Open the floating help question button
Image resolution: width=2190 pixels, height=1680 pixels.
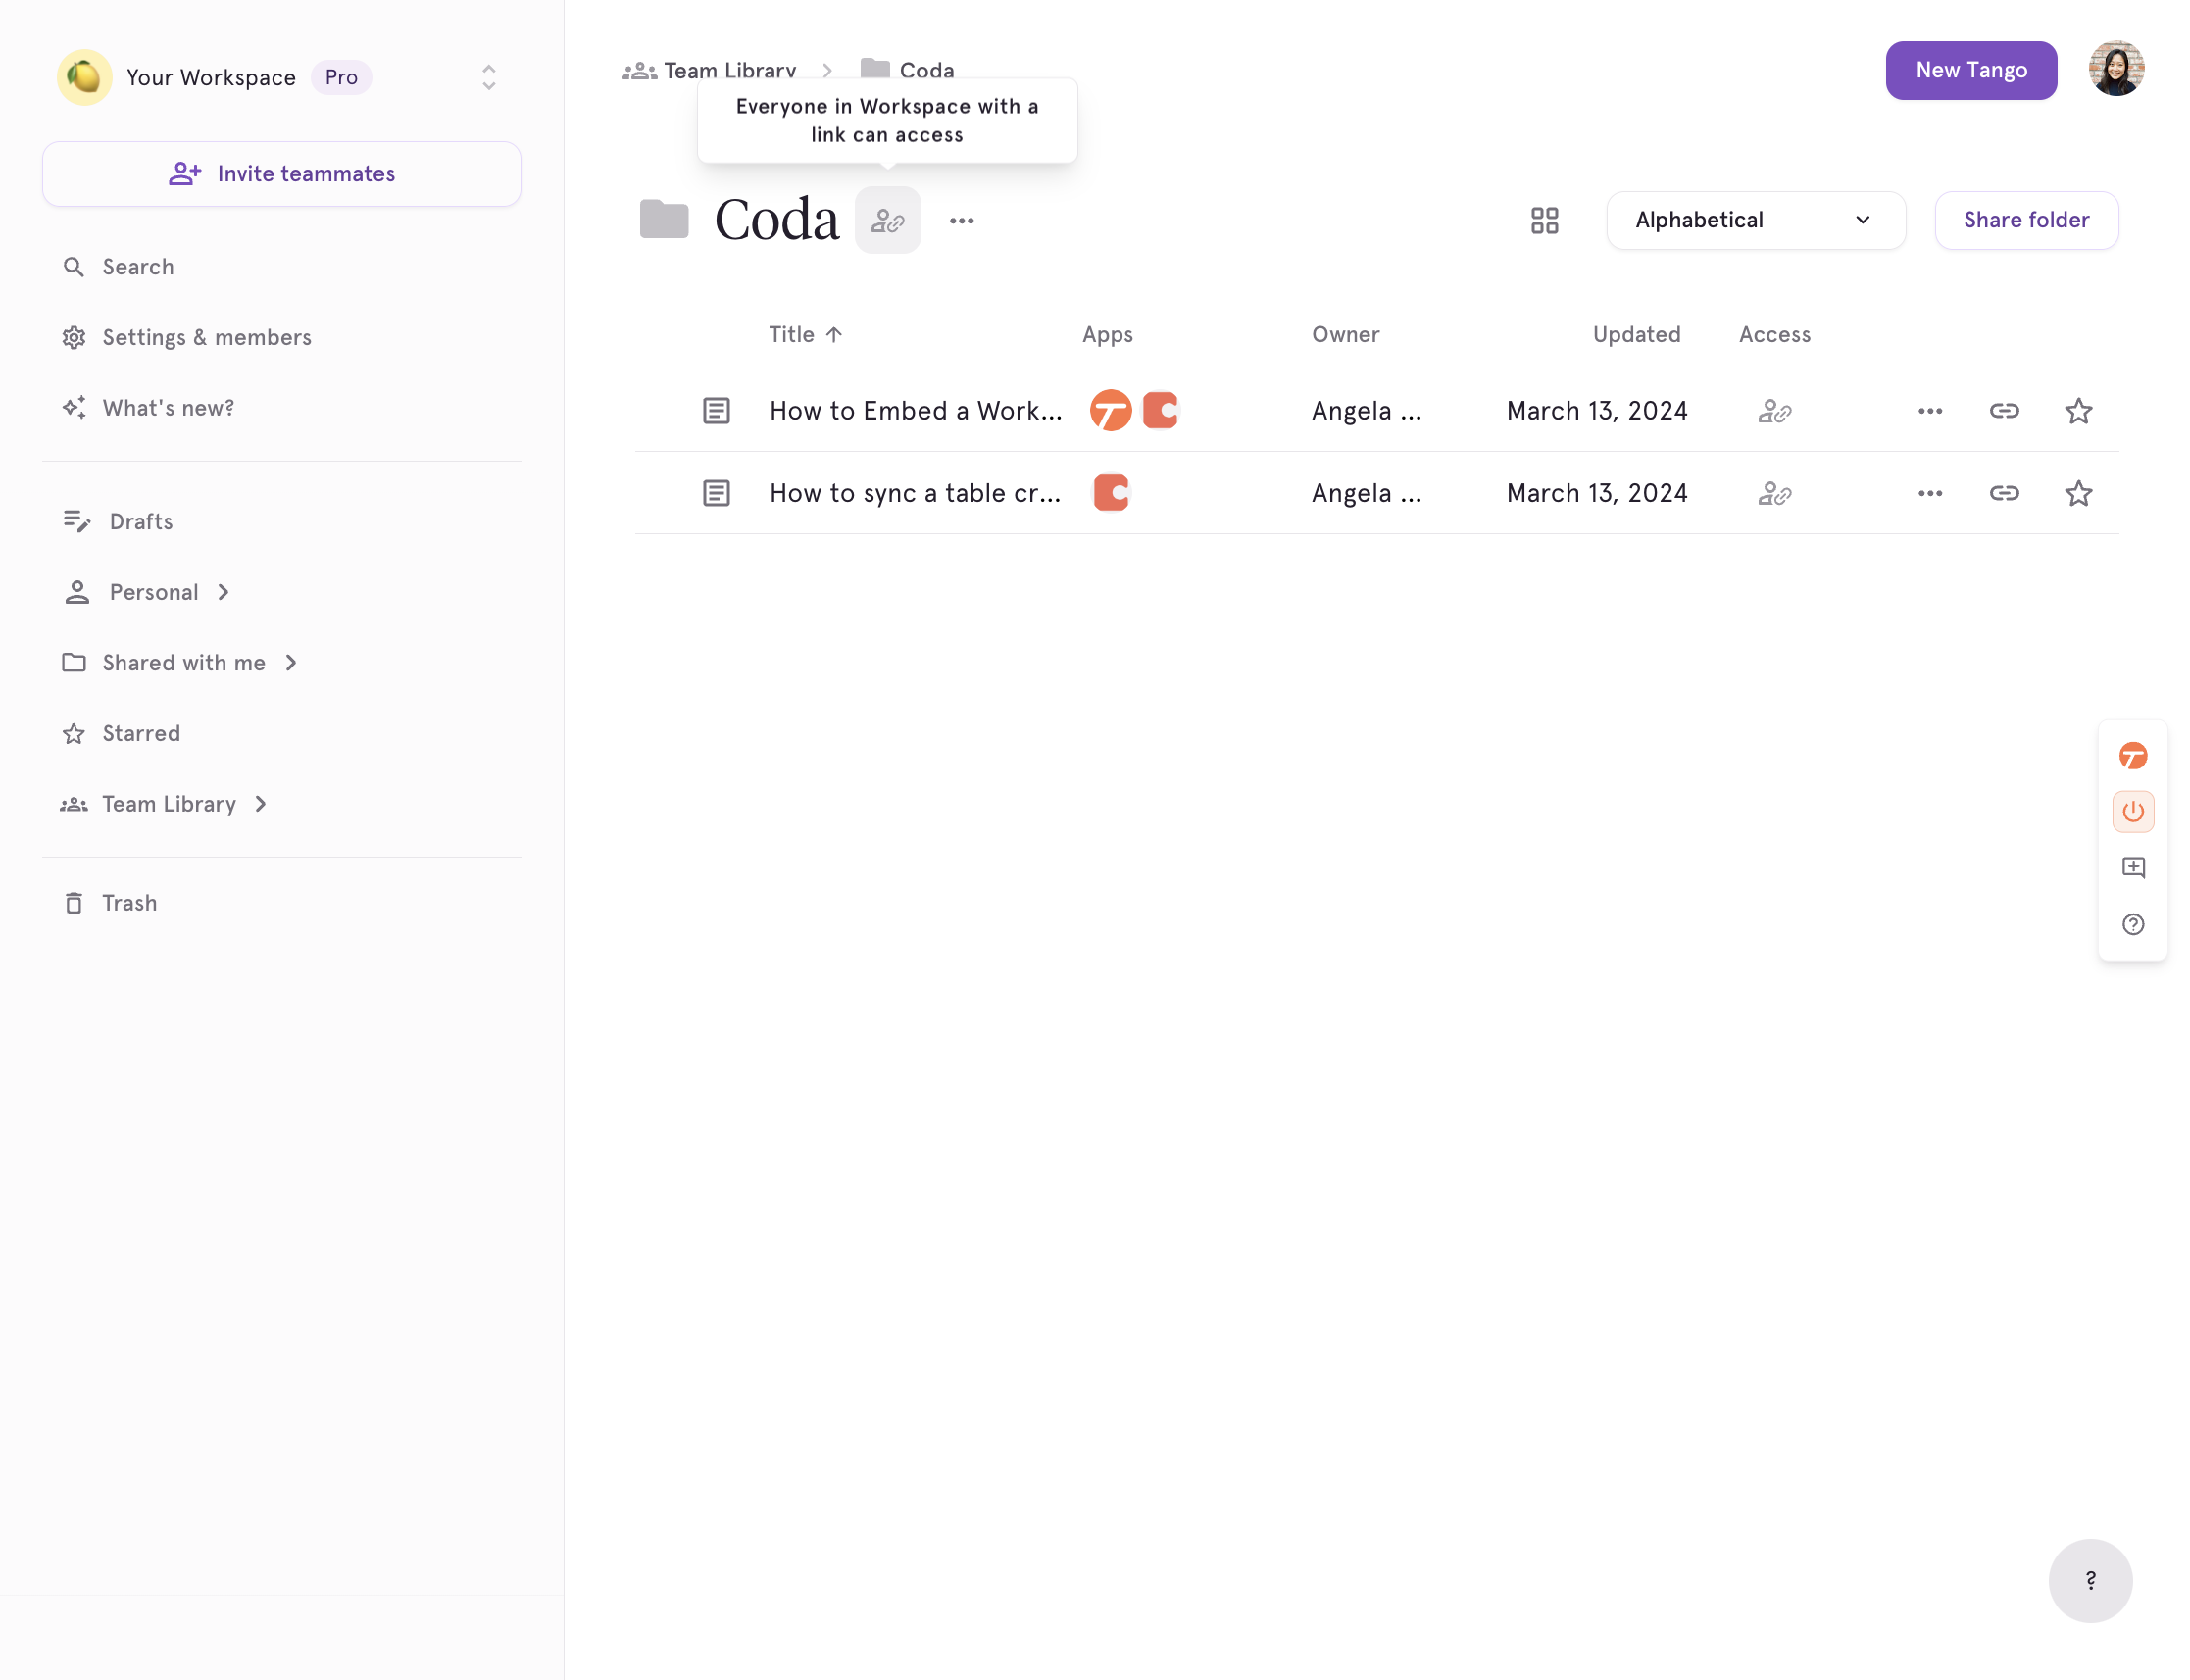click(2089, 1580)
